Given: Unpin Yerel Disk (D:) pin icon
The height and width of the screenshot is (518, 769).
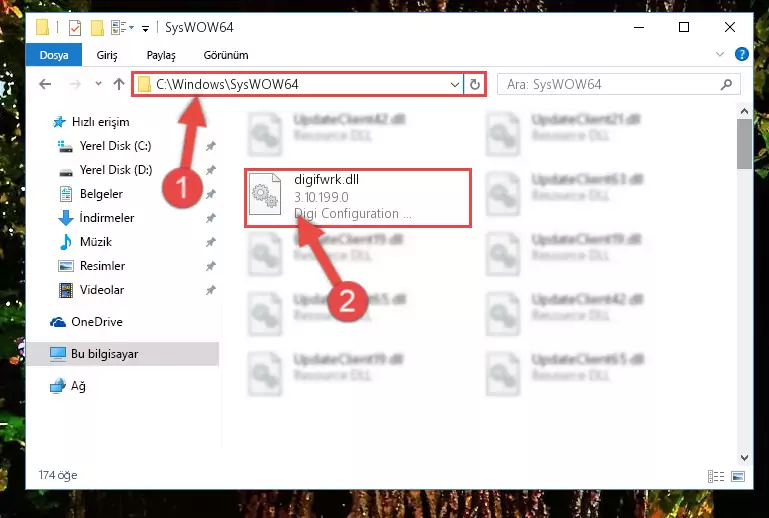Looking at the screenshot, I should 211,170.
